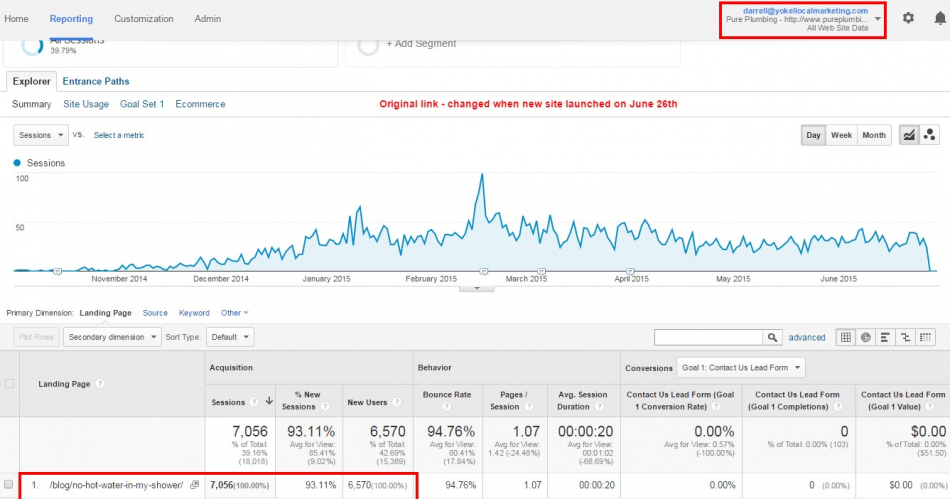
Task: Click the table search magnifier button
Action: click(773, 338)
